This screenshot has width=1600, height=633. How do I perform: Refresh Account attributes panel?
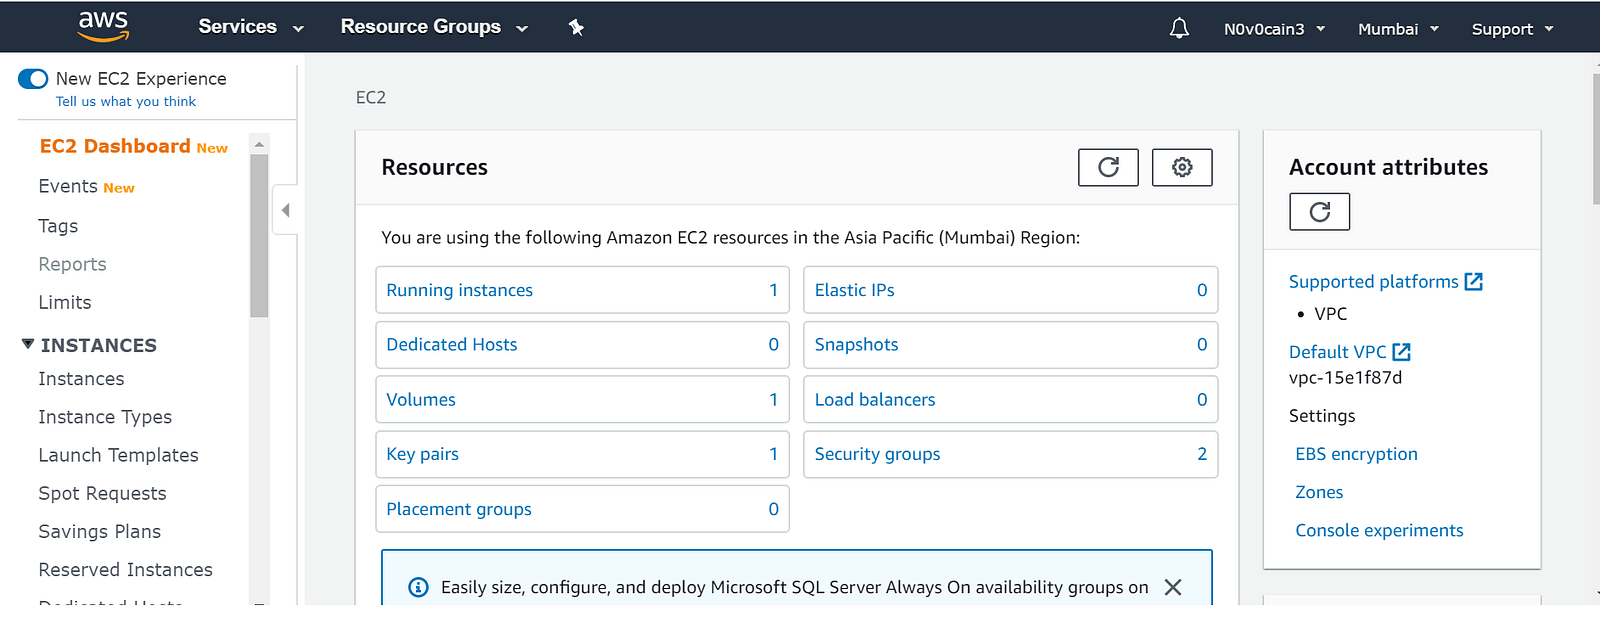(x=1319, y=212)
